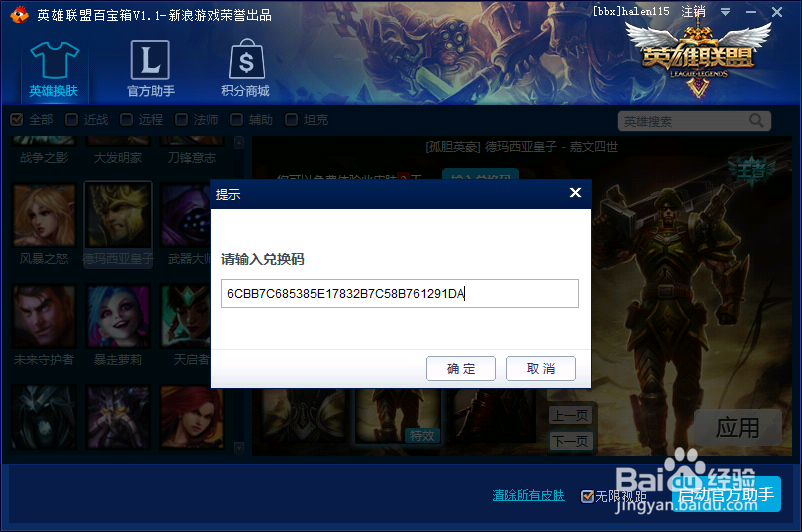This screenshot has height=532, width=802.
Task: Enable the 辅助 filter checkbox
Action: coord(236,120)
